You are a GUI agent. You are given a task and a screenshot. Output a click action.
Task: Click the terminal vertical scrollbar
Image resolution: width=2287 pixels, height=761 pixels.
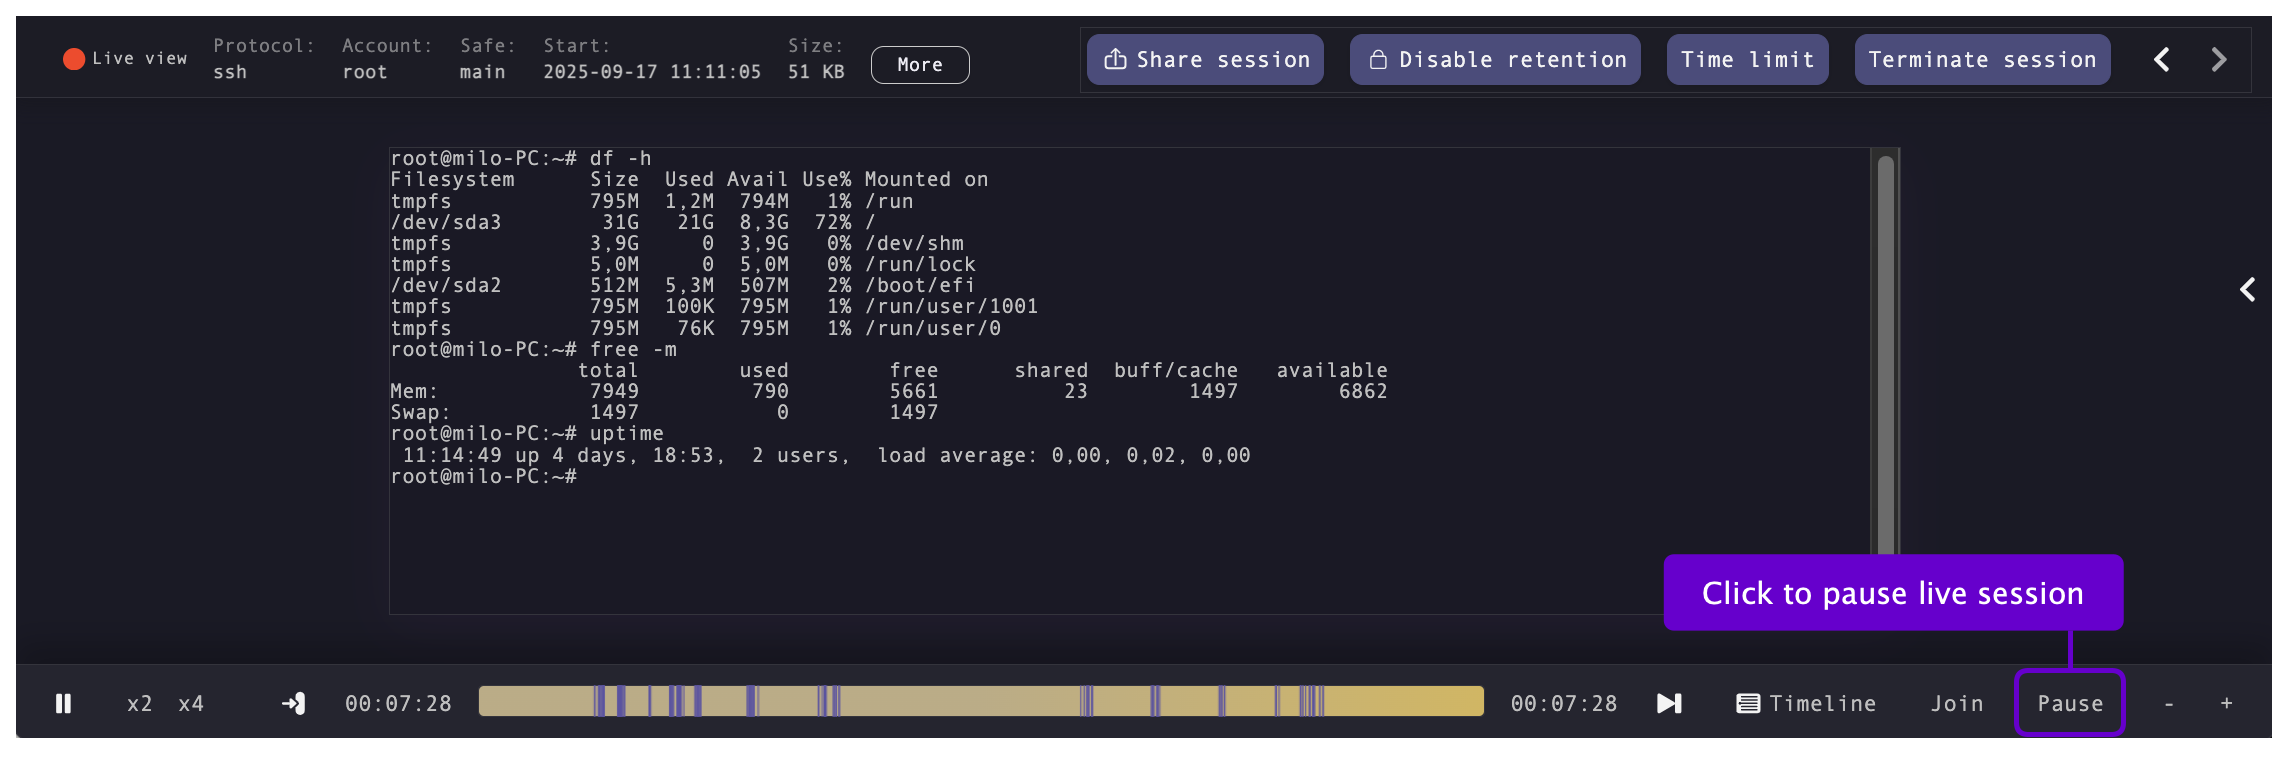1885,350
